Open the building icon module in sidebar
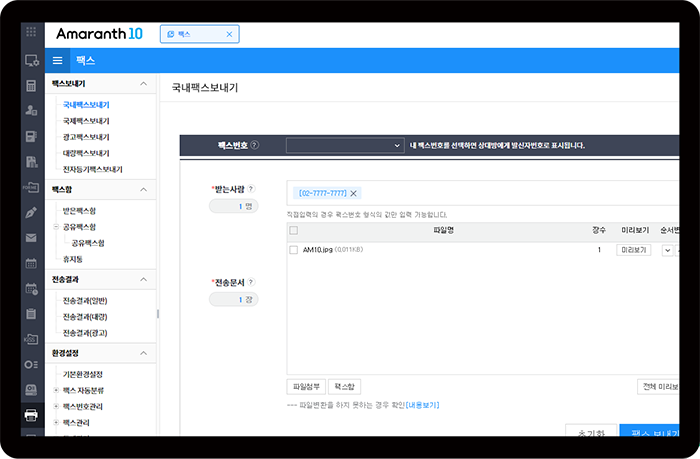The width and height of the screenshot is (700, 459). 31,162
